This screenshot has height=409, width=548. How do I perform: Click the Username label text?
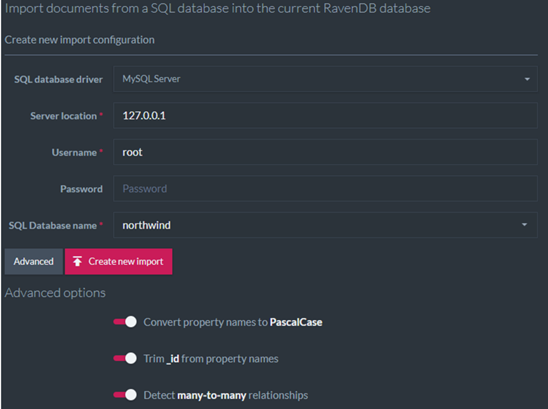point(74,153)
